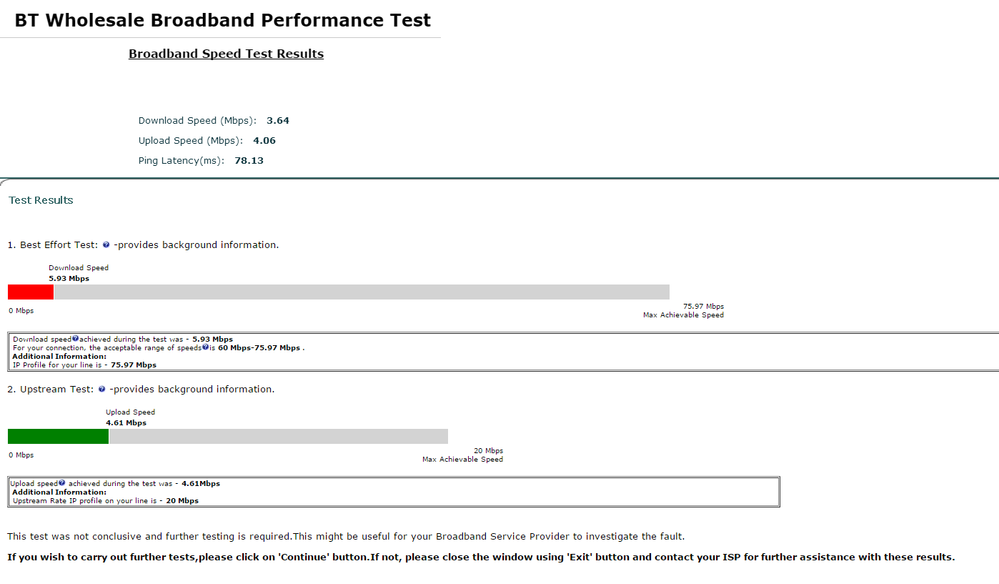Click BT Wholesale Broadband Performance Test title
Screen dimensions: 999x584
222,20
